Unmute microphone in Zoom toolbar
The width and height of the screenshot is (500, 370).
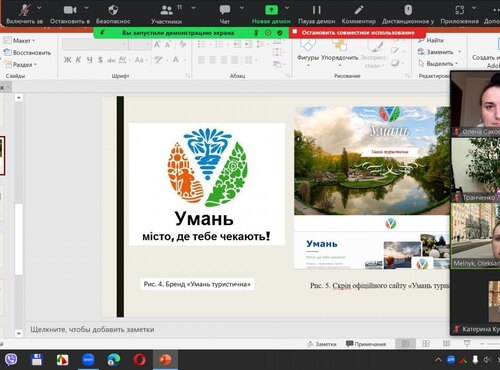(24, 10)
